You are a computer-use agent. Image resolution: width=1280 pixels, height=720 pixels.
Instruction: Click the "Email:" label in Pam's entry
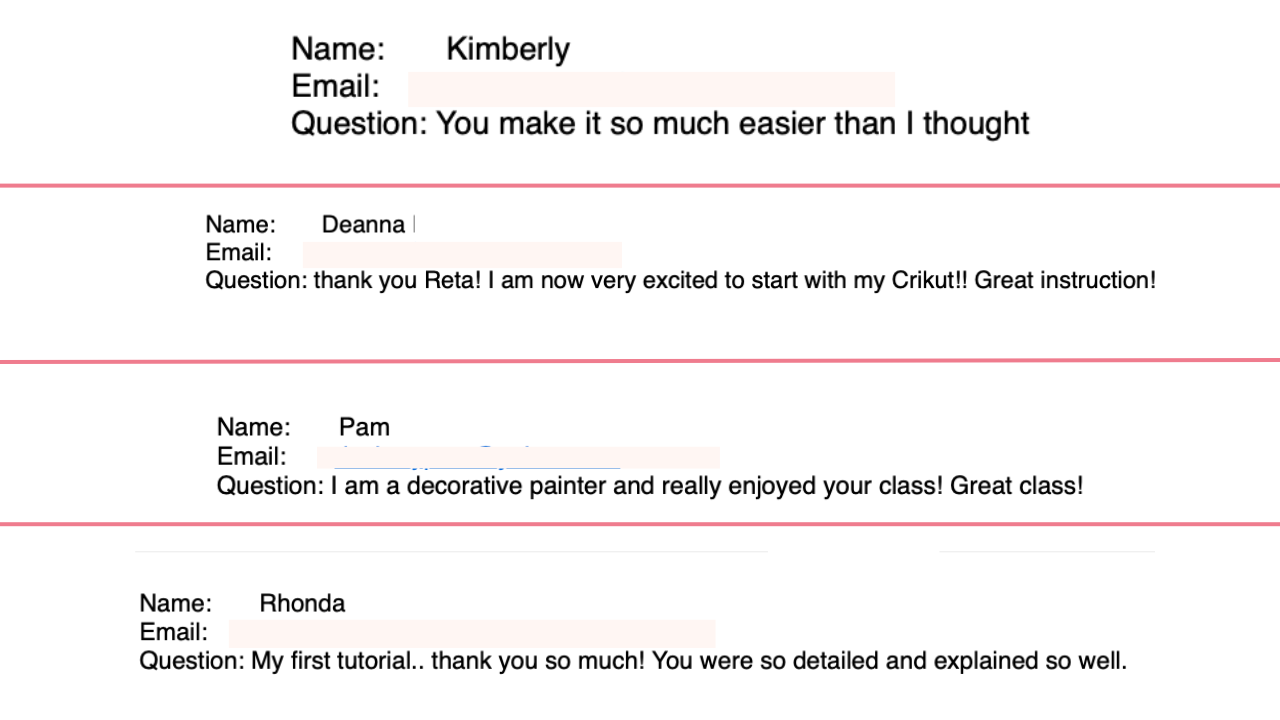click(251, 457)
